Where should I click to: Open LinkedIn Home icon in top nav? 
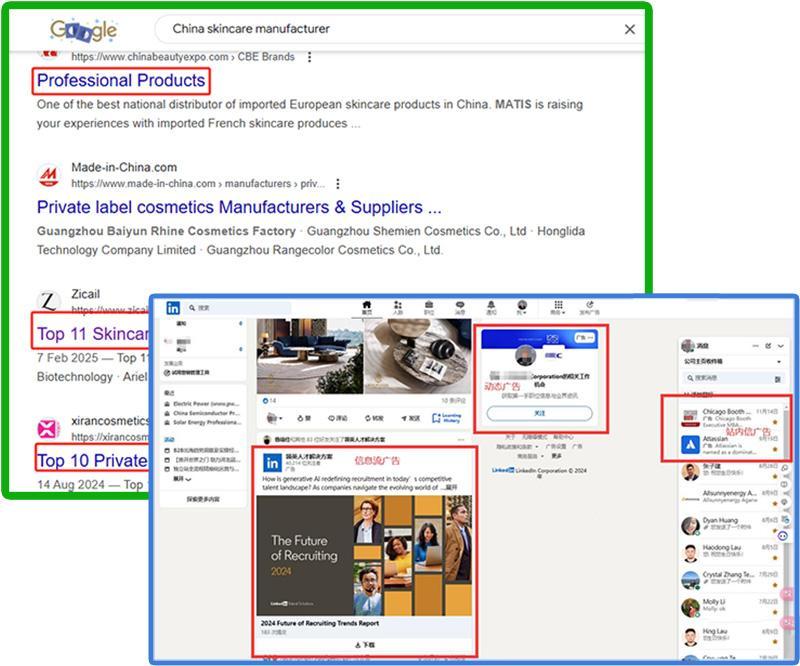click(366, 308)
